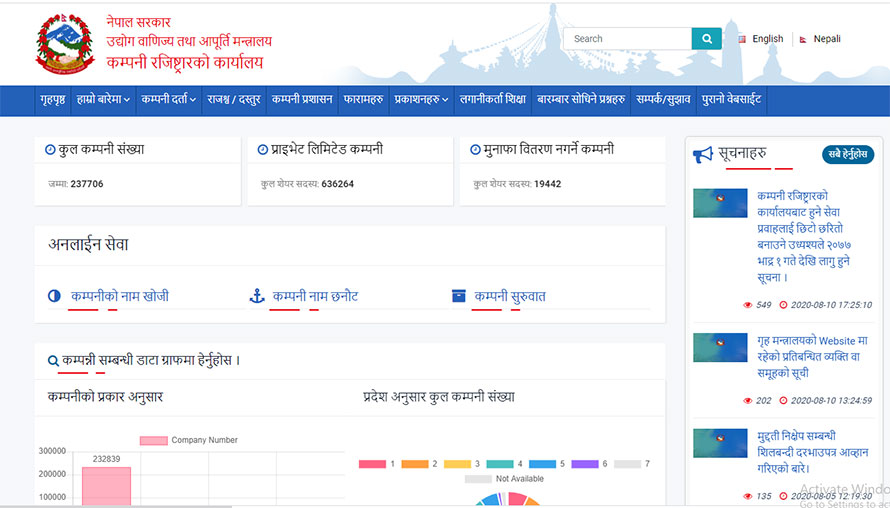
Task: Click the magnifier icon beside डाटा ग्राफमा हेर्नुहोस
Action: (x=53, y=360)
